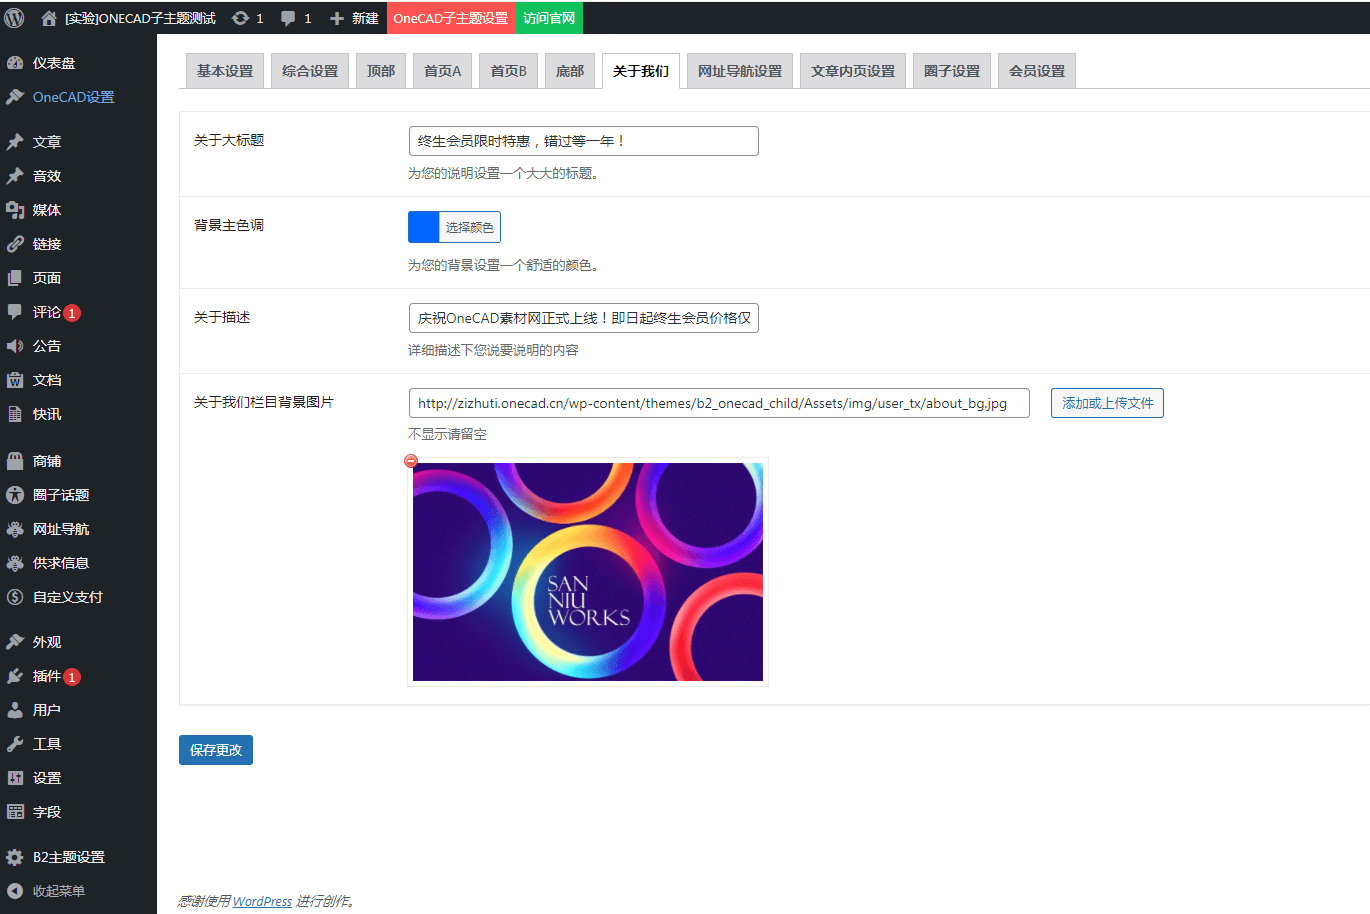Click the 选择颜色 button
This screenshot has width=1370, height=914.
[x=470, y=227]
